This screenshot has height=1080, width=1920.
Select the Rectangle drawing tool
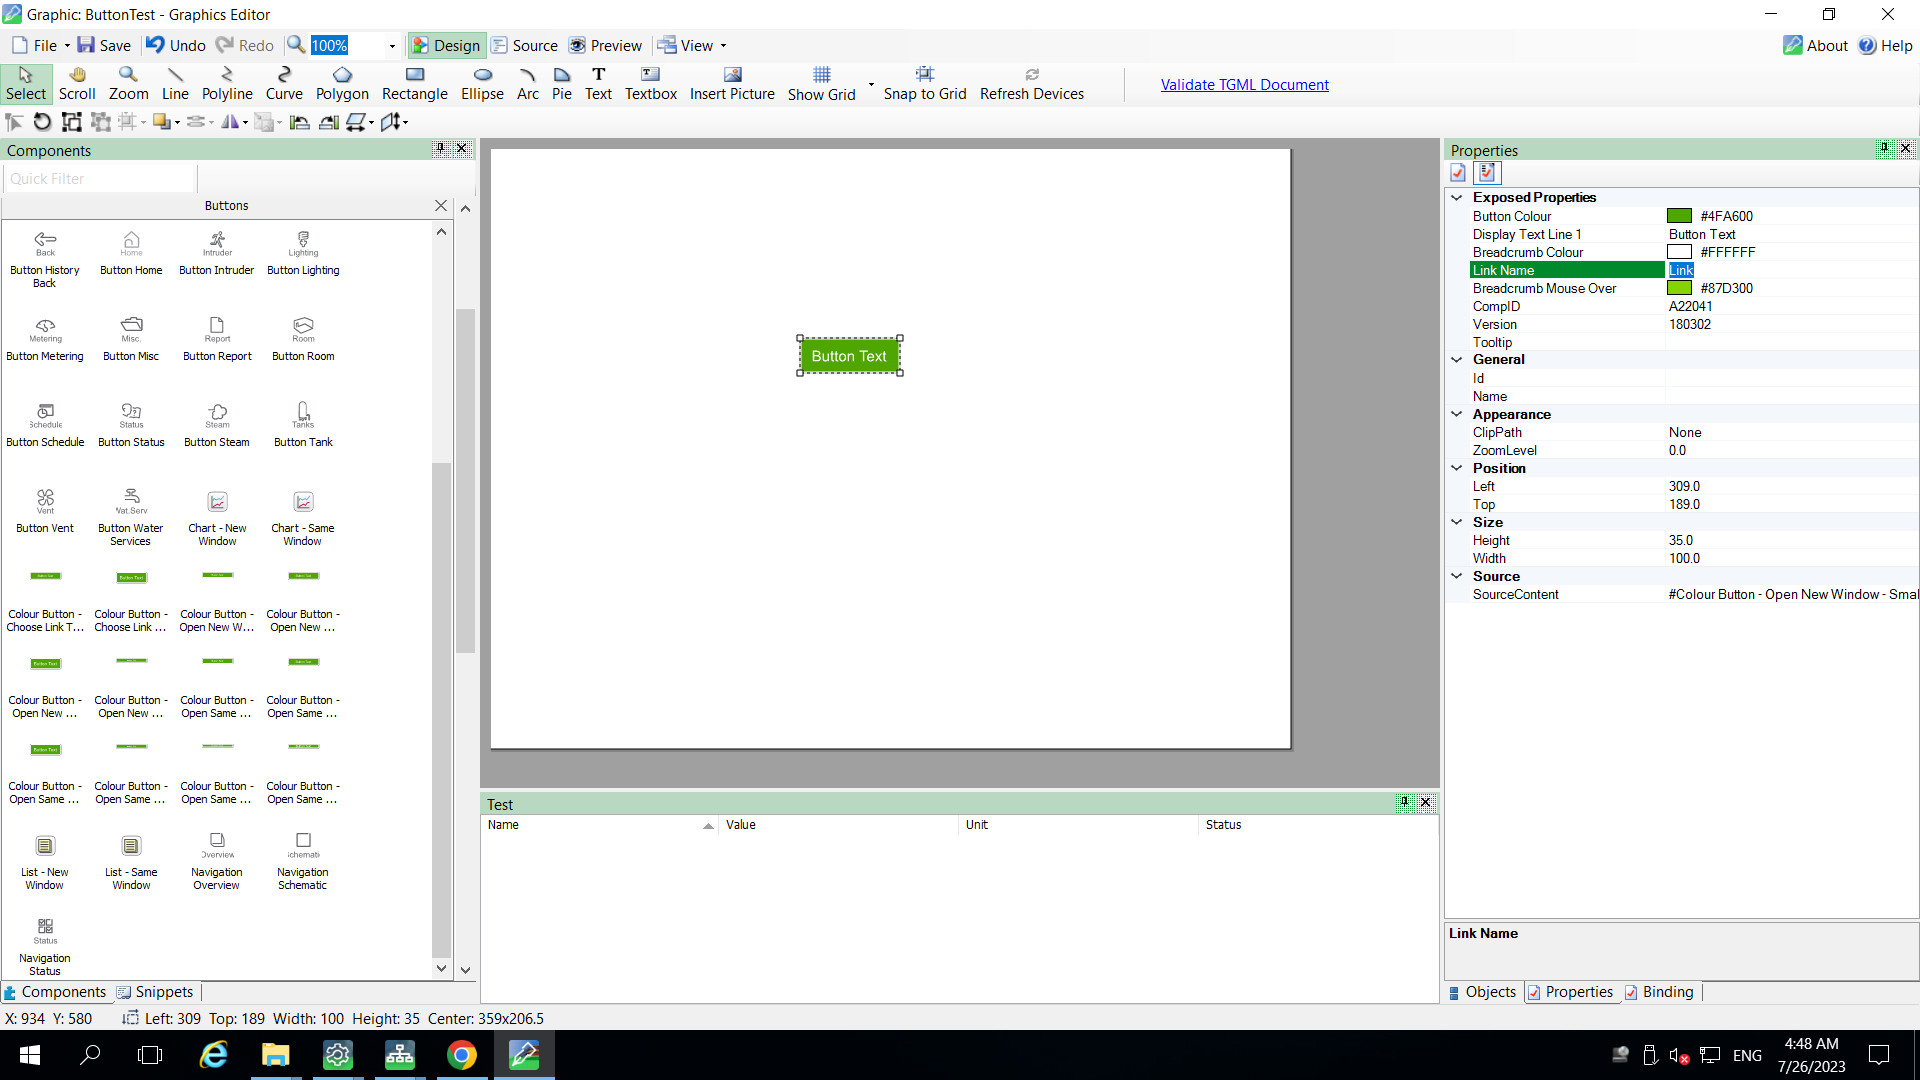pyautogui.click(x=414, y=83)
